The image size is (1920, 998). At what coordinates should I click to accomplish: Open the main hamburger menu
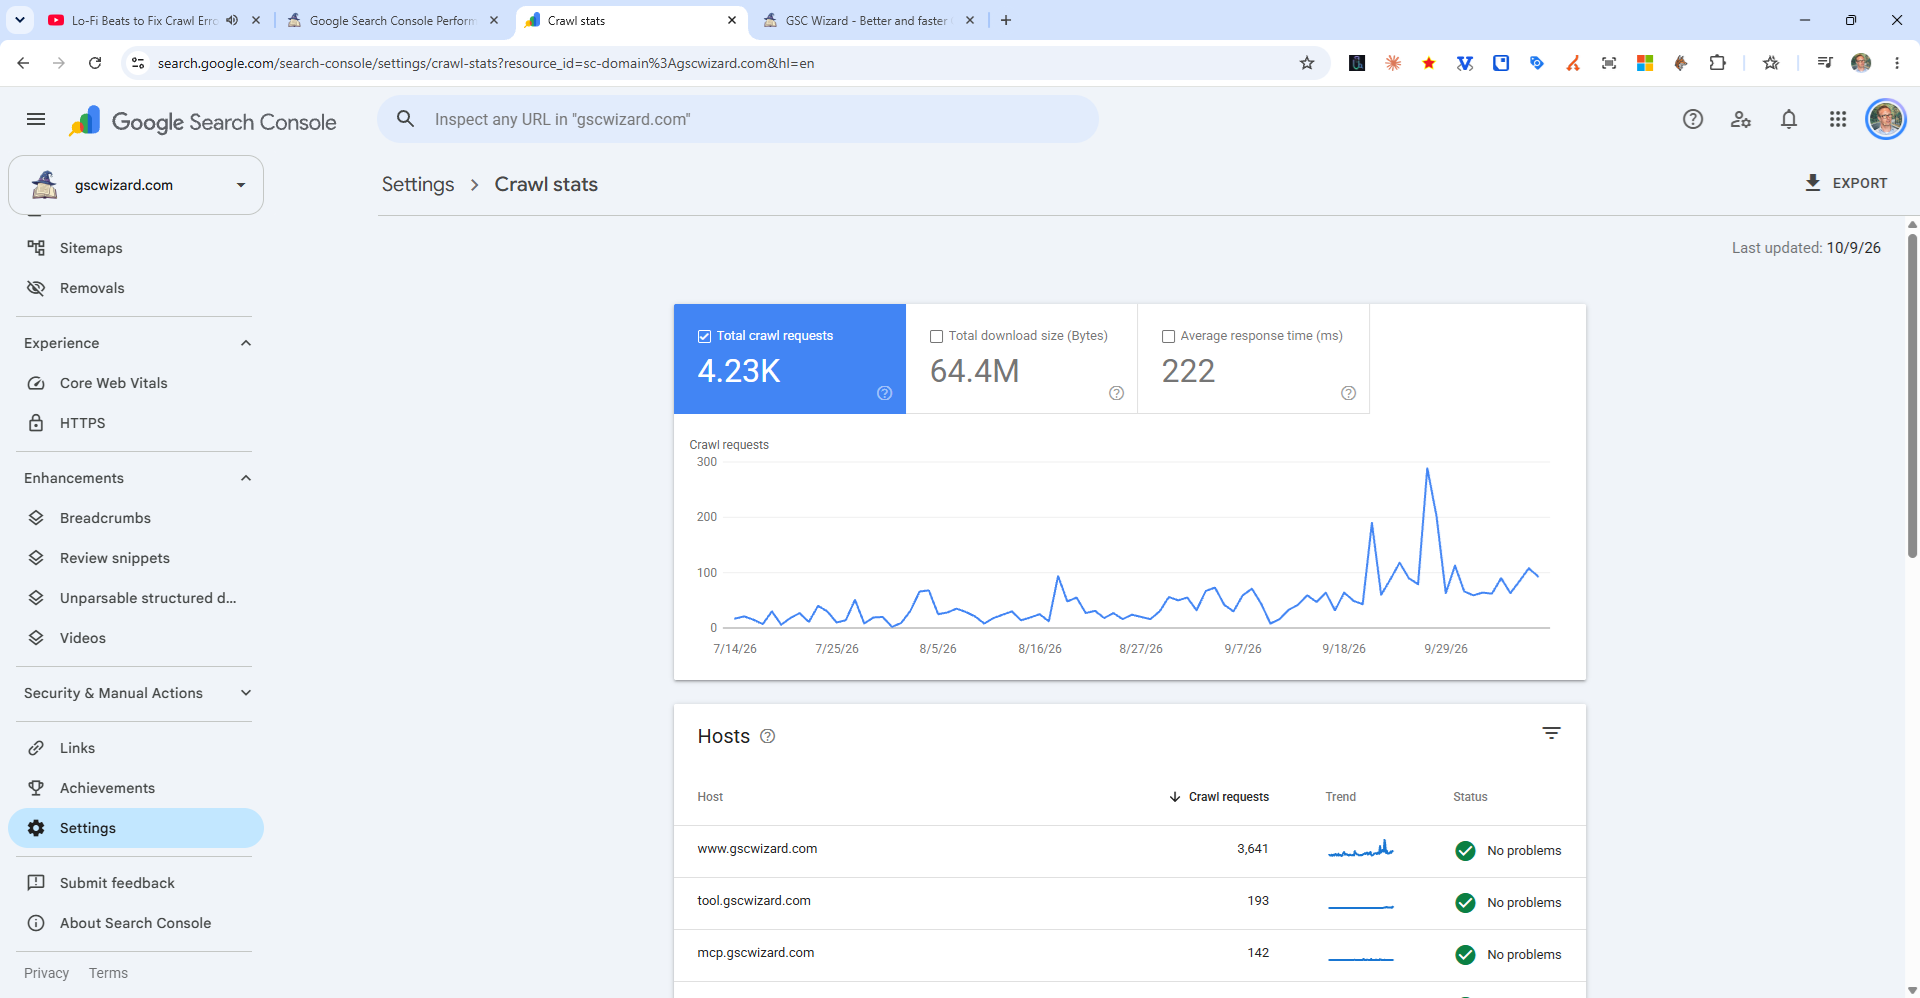click(36, 120)
